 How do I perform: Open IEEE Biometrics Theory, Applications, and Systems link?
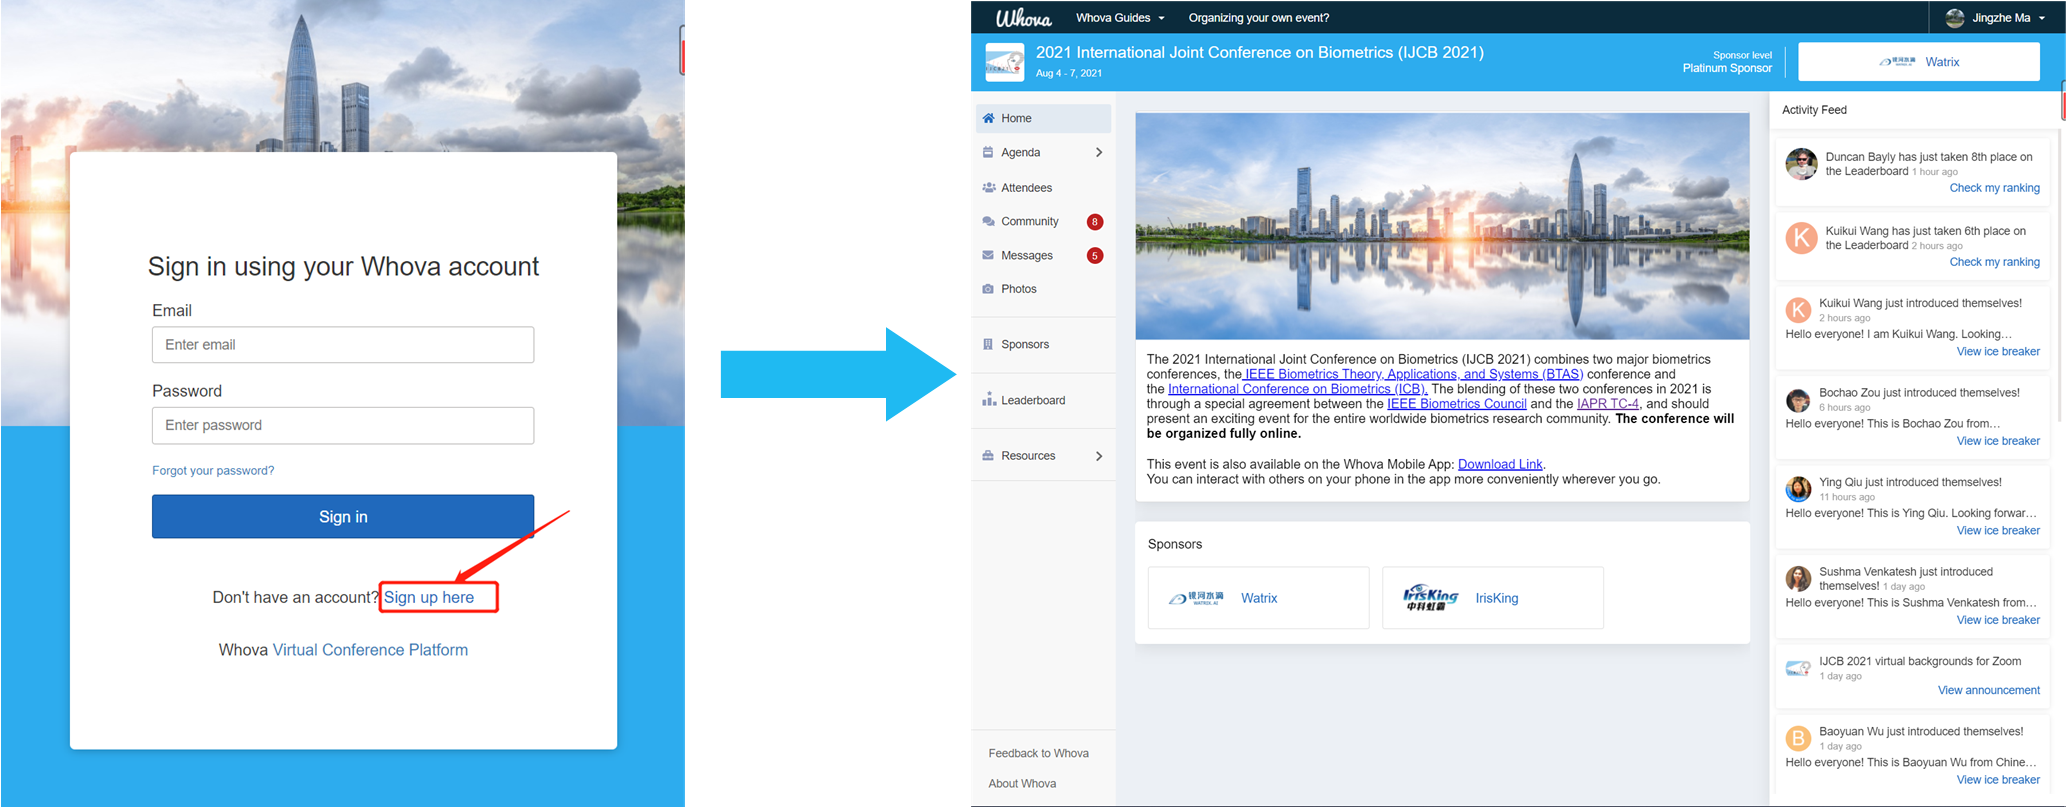[x=1413, y=374]
